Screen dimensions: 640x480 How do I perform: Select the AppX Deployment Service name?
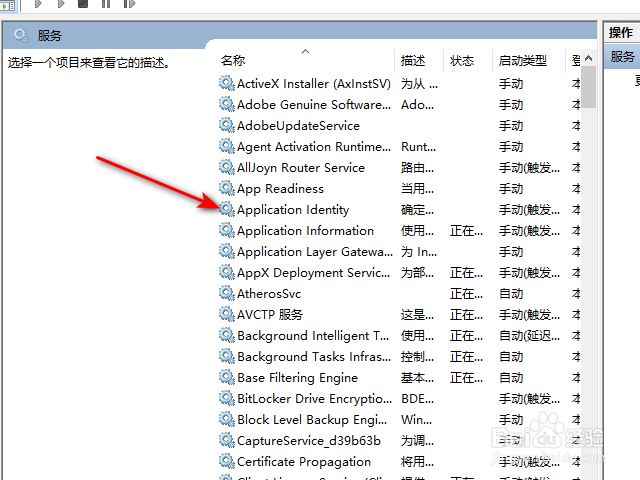(313, 273)
